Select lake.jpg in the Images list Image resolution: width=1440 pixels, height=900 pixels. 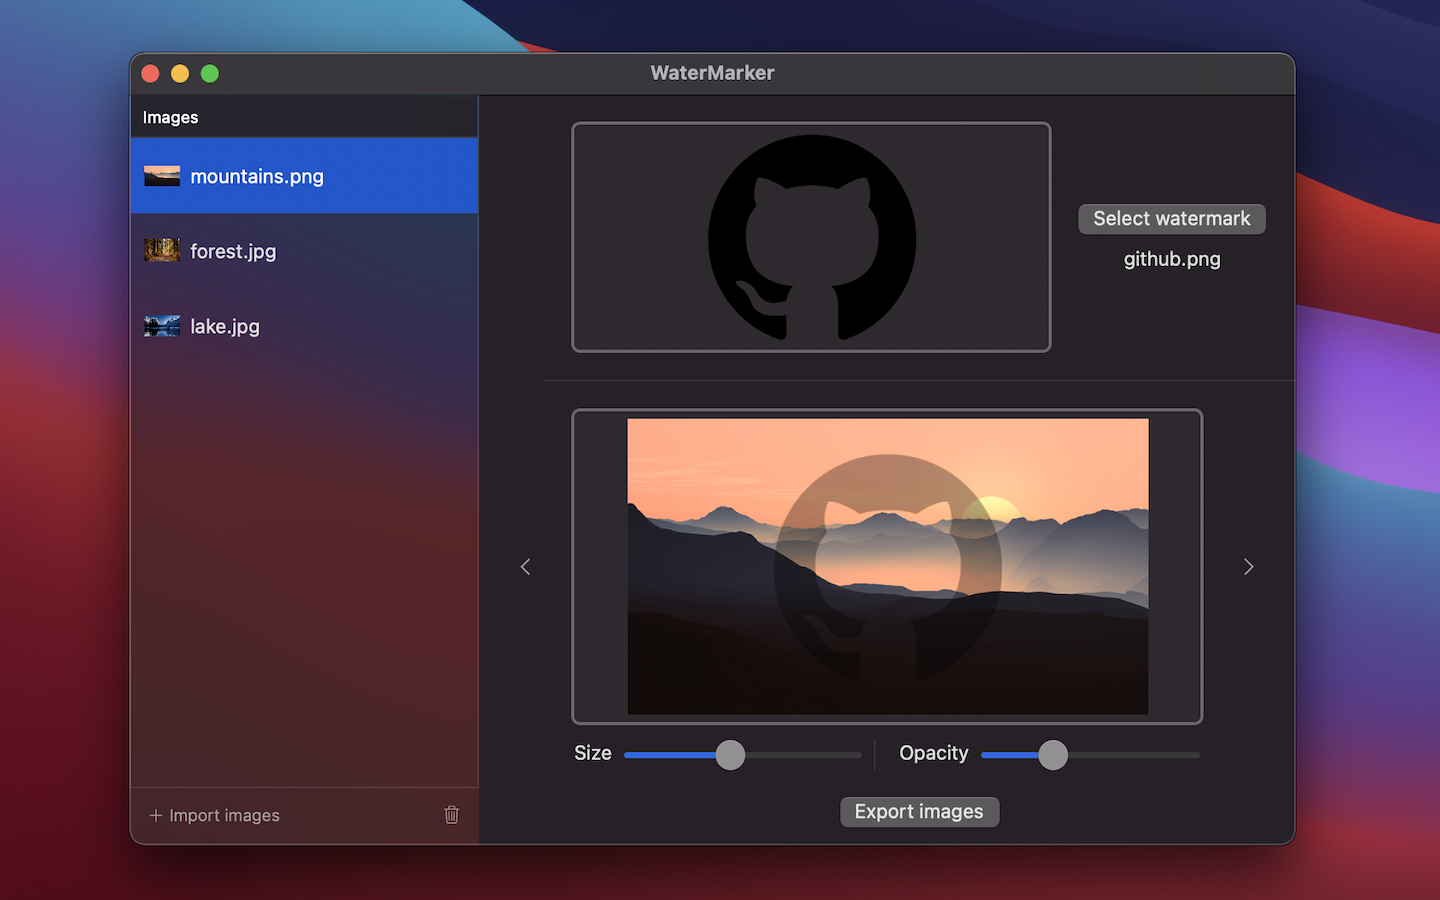[x=304, y=326]
